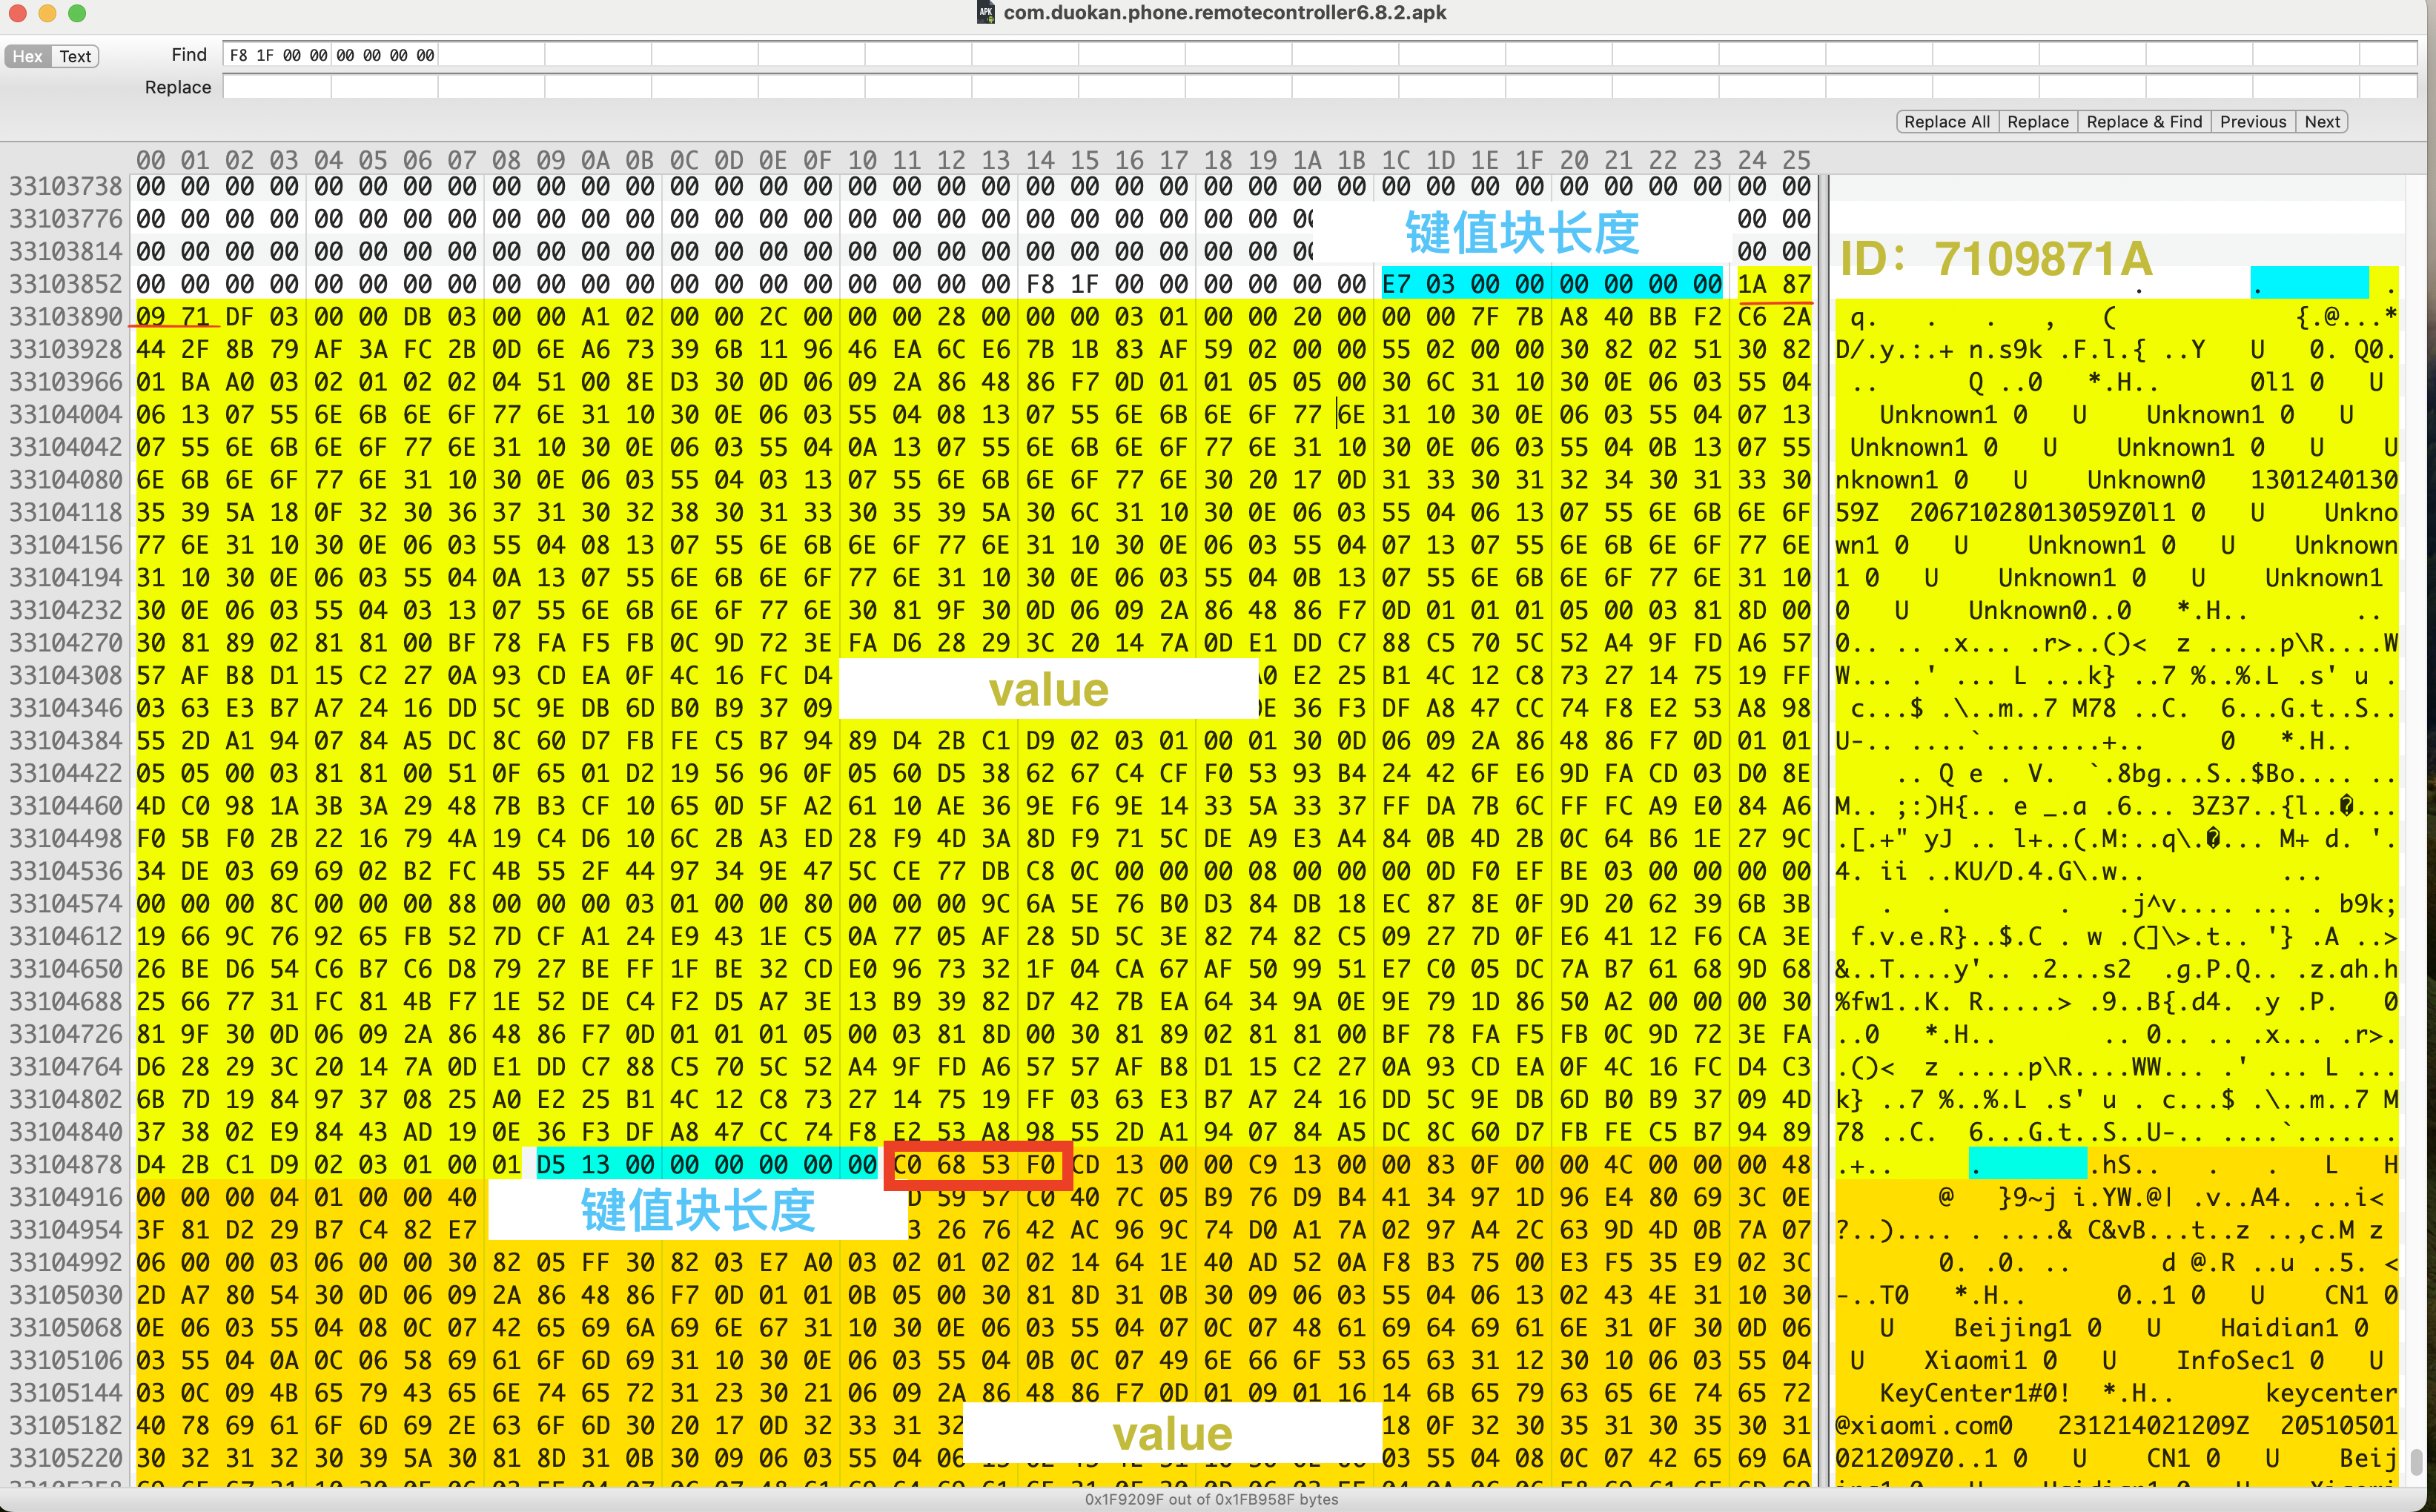2436x1512 pixels.
Task: Click column header 1C
Action: click(x=1396, y=160)
